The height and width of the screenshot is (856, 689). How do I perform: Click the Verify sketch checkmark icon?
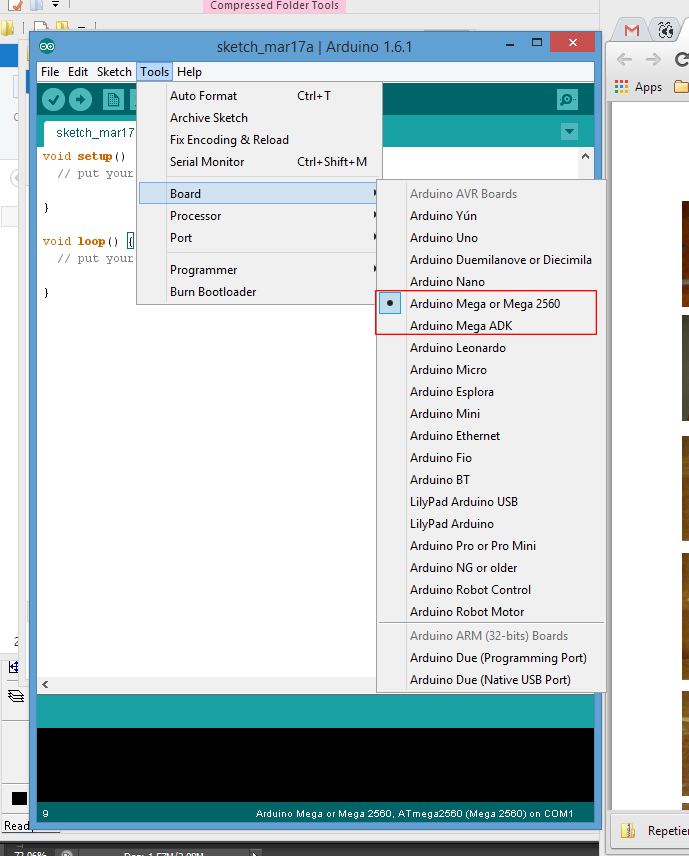pyautogui.click(x=54, y=99)
